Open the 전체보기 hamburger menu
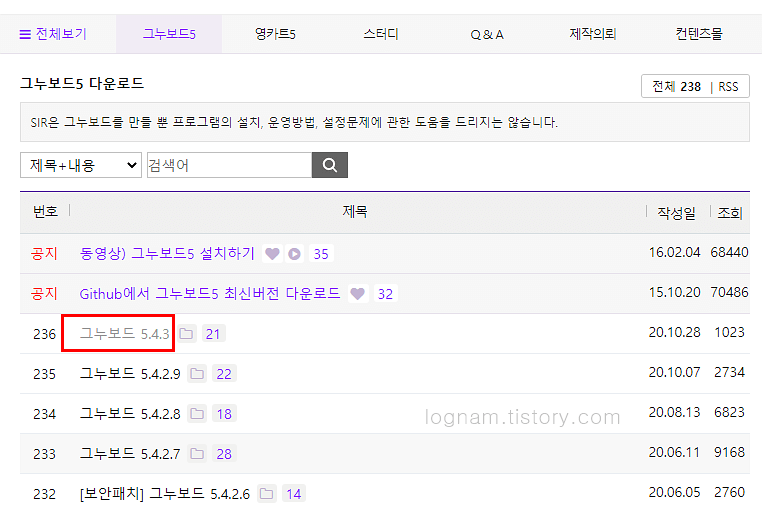Viewport: 762px width, 509px height. [52, 34]
